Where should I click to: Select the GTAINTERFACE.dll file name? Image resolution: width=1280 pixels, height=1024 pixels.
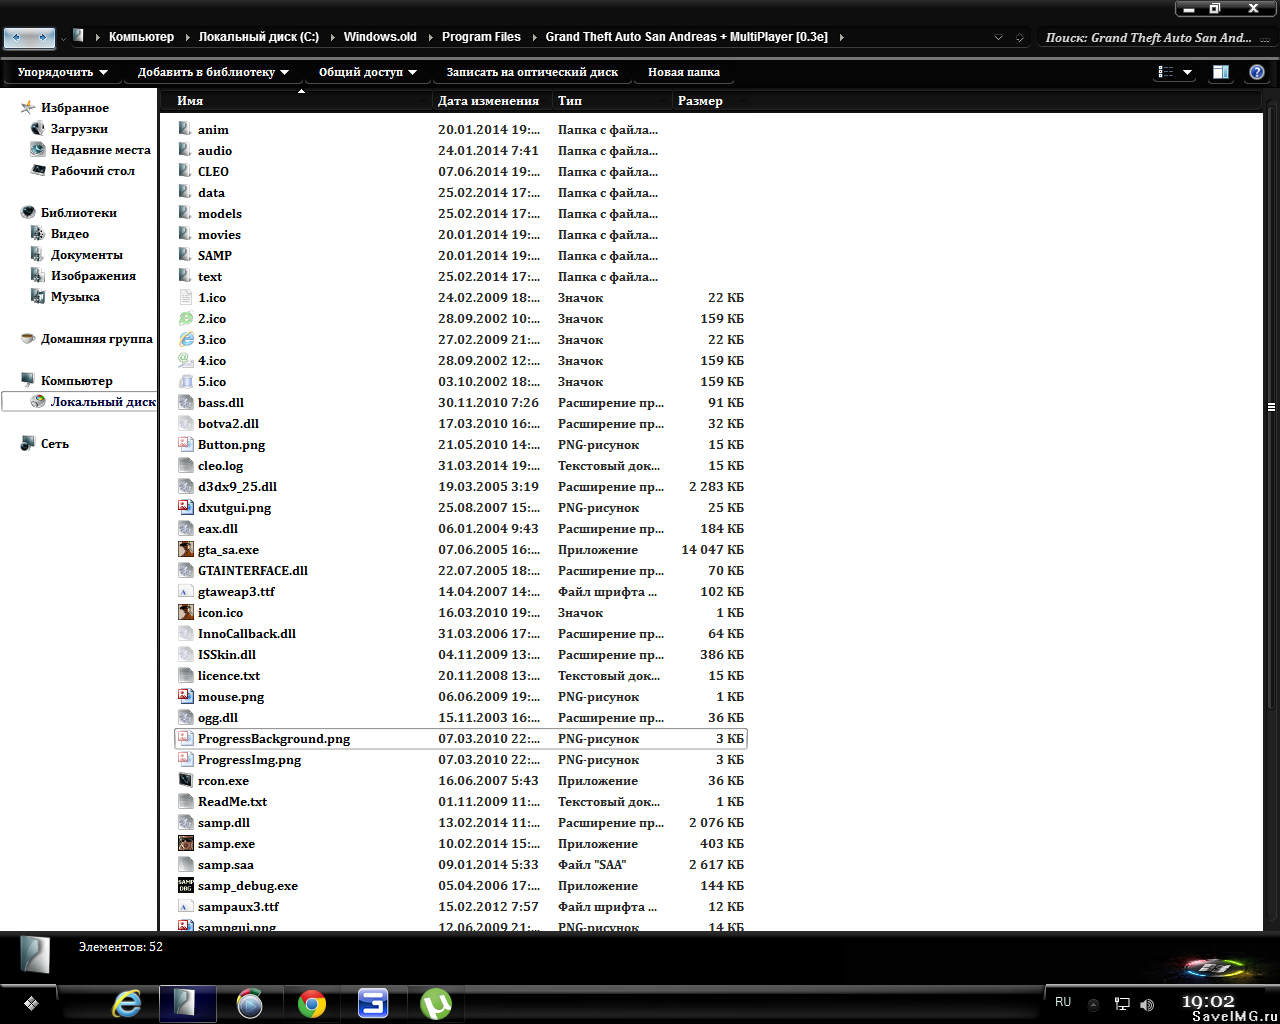[x=253, y=571]
